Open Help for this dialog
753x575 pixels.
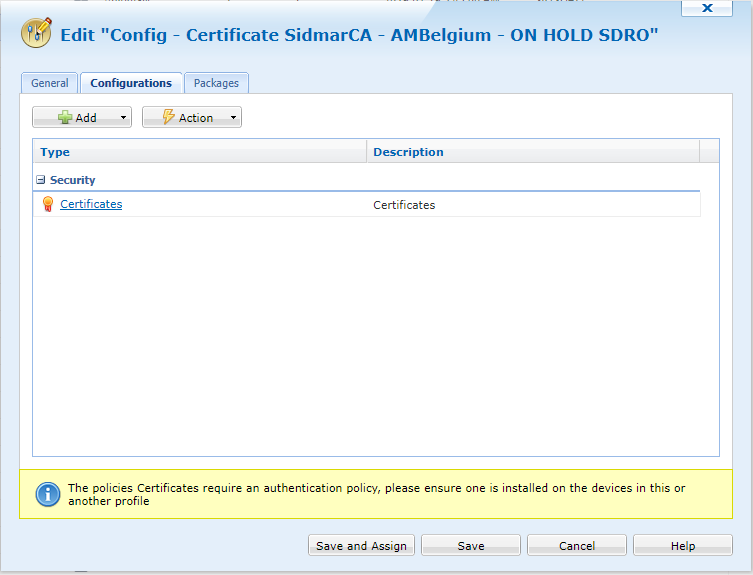682,546
